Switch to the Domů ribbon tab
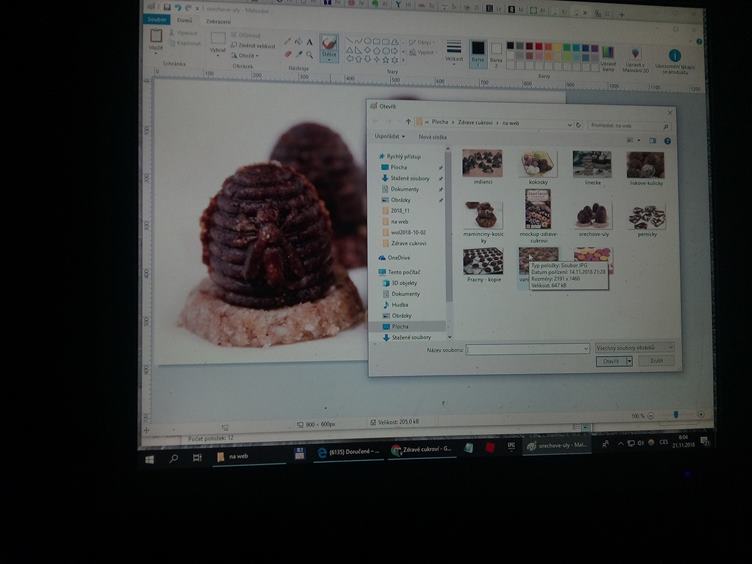Image resolution: width=752 pixels, height=564 pixels. coord(184,21)
